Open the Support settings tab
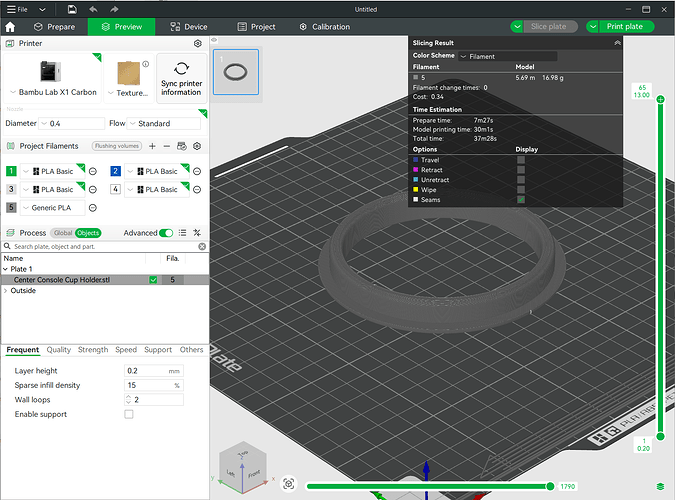The image size is (675, 500). coord(158,350)
